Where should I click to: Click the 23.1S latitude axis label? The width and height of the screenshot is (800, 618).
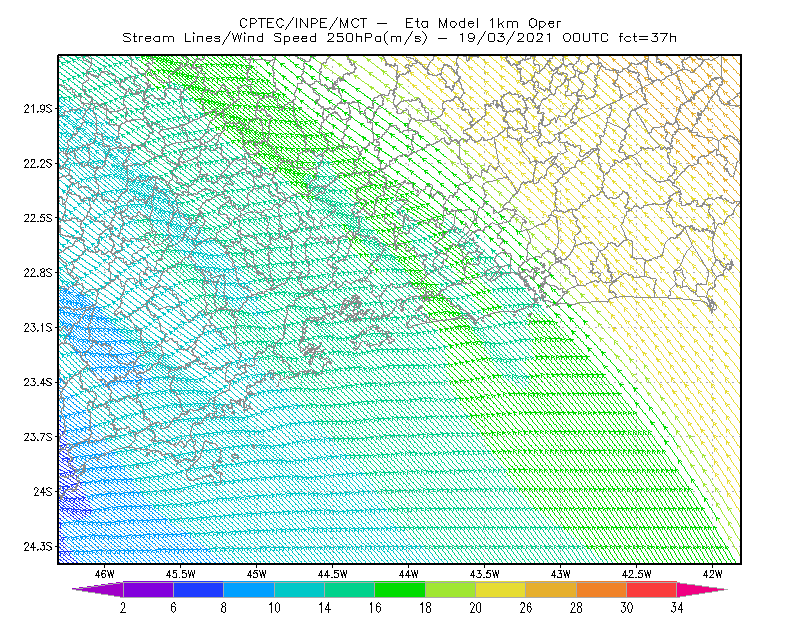click(x=37, y=327)
